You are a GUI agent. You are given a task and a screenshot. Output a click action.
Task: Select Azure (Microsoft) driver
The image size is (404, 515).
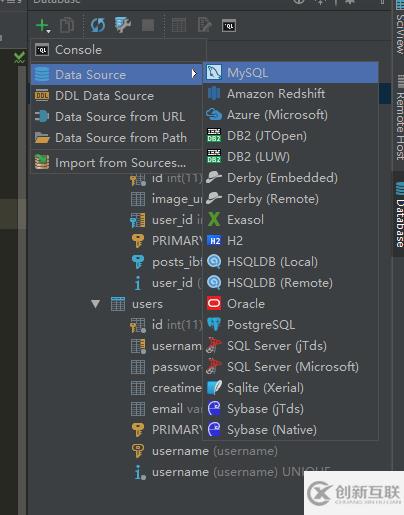pyautogui.click(x=291, y=115)
